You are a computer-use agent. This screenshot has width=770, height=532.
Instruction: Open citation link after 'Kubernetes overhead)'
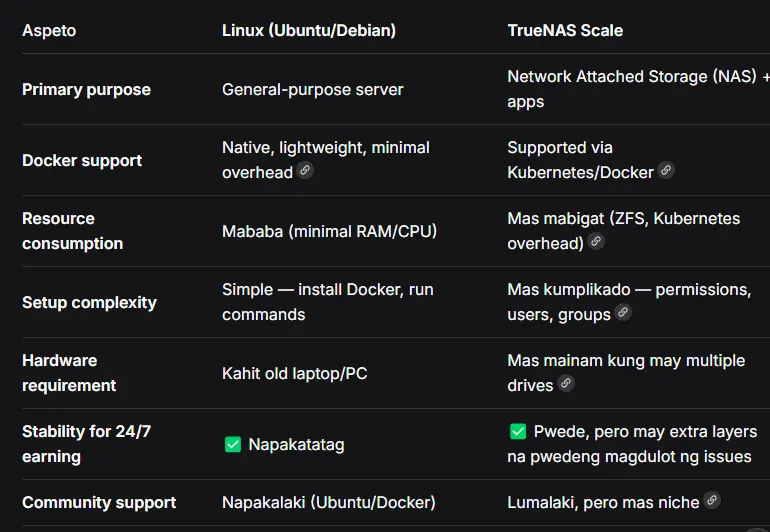596,241
